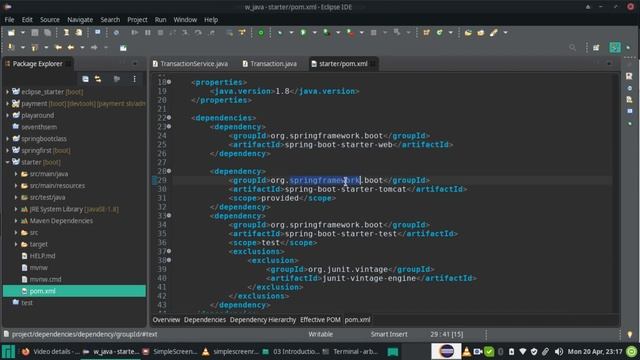Open the Overview tab of pom editor
This screenshot has width=640, height=360.
pyautogui.click(x=166, y=320)
